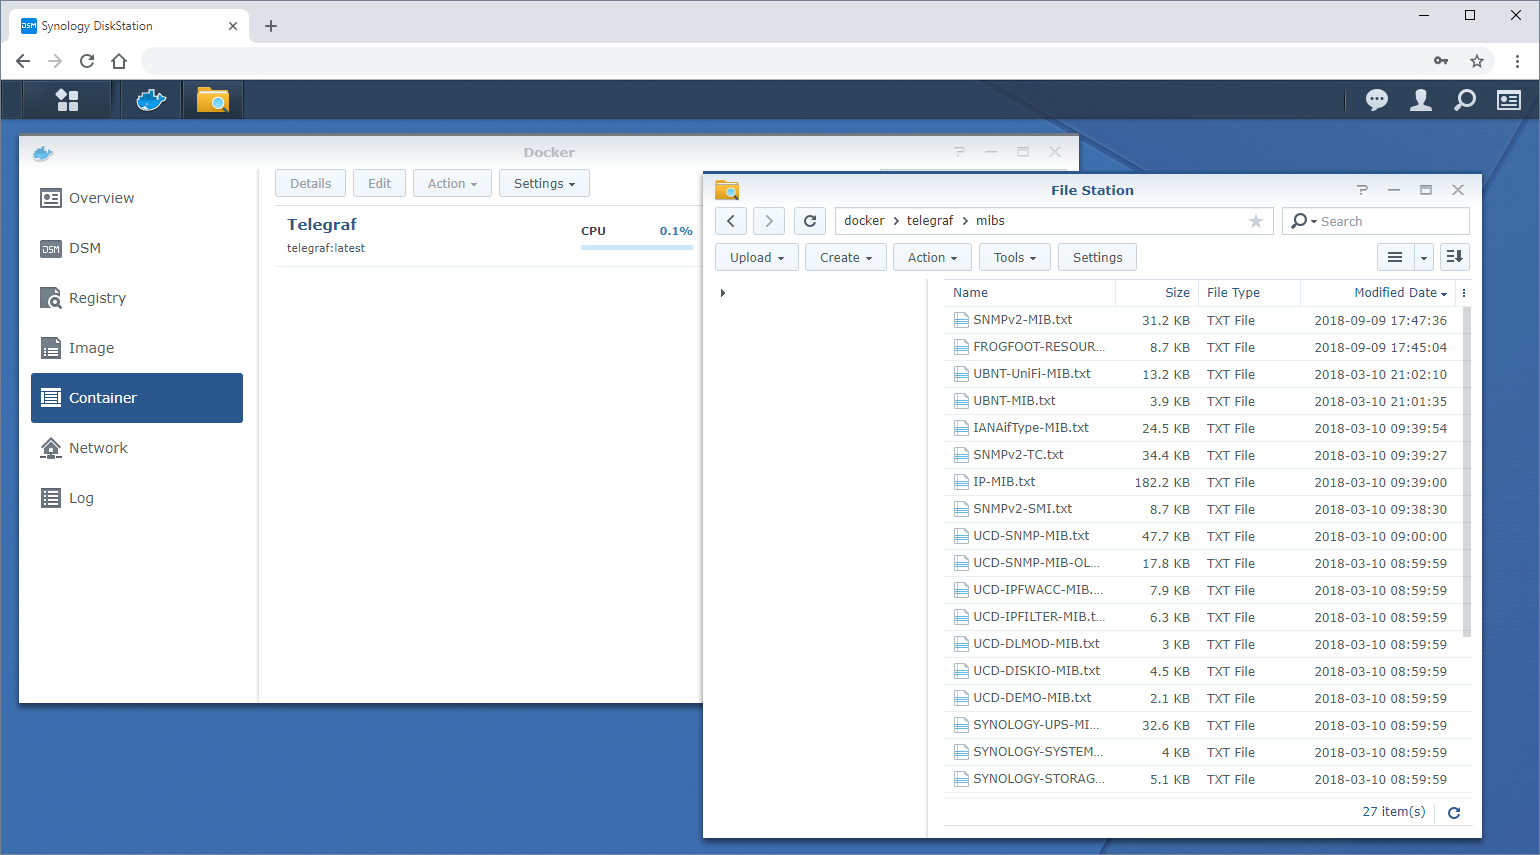Navigate to docker in breadcrumb path
The height and width of the screenshot is (855, 1540).
pos(864,221)
